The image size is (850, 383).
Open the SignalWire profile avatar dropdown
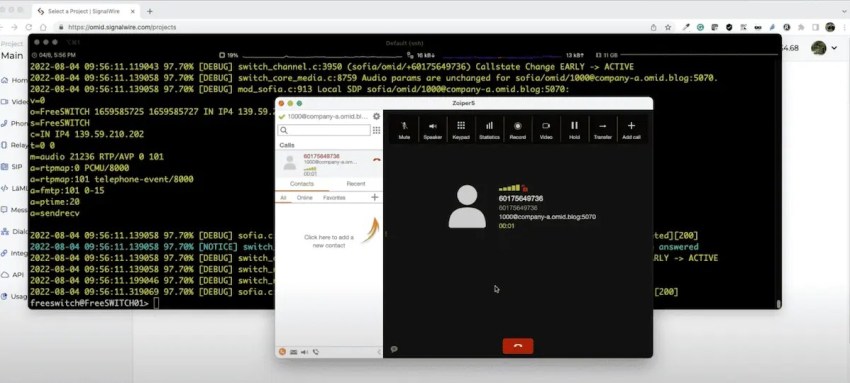823,48
